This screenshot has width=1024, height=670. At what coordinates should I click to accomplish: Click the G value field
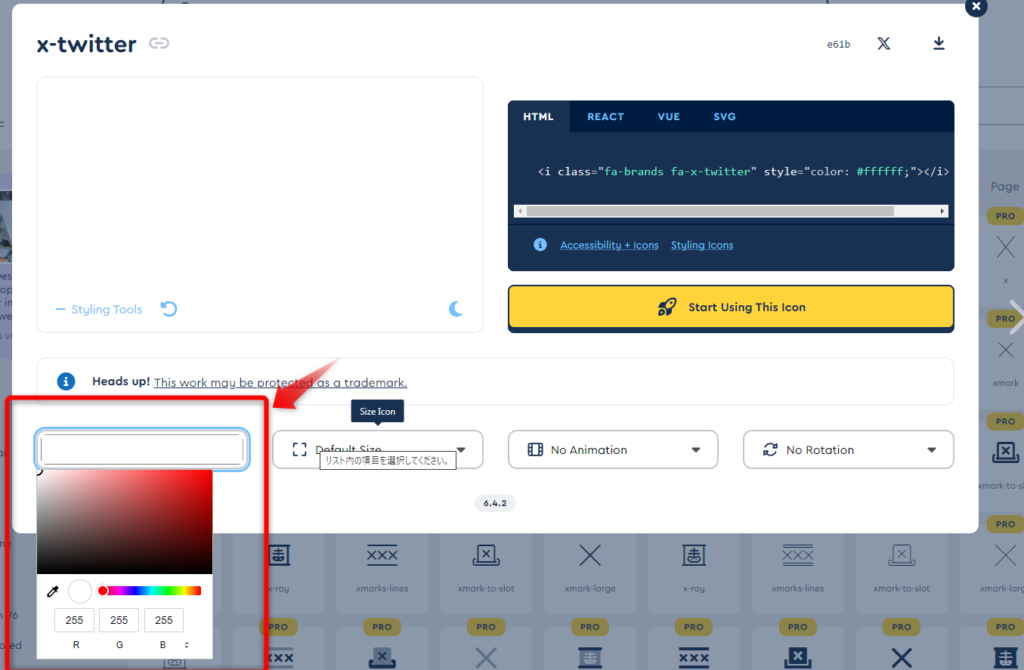[119, 620]
